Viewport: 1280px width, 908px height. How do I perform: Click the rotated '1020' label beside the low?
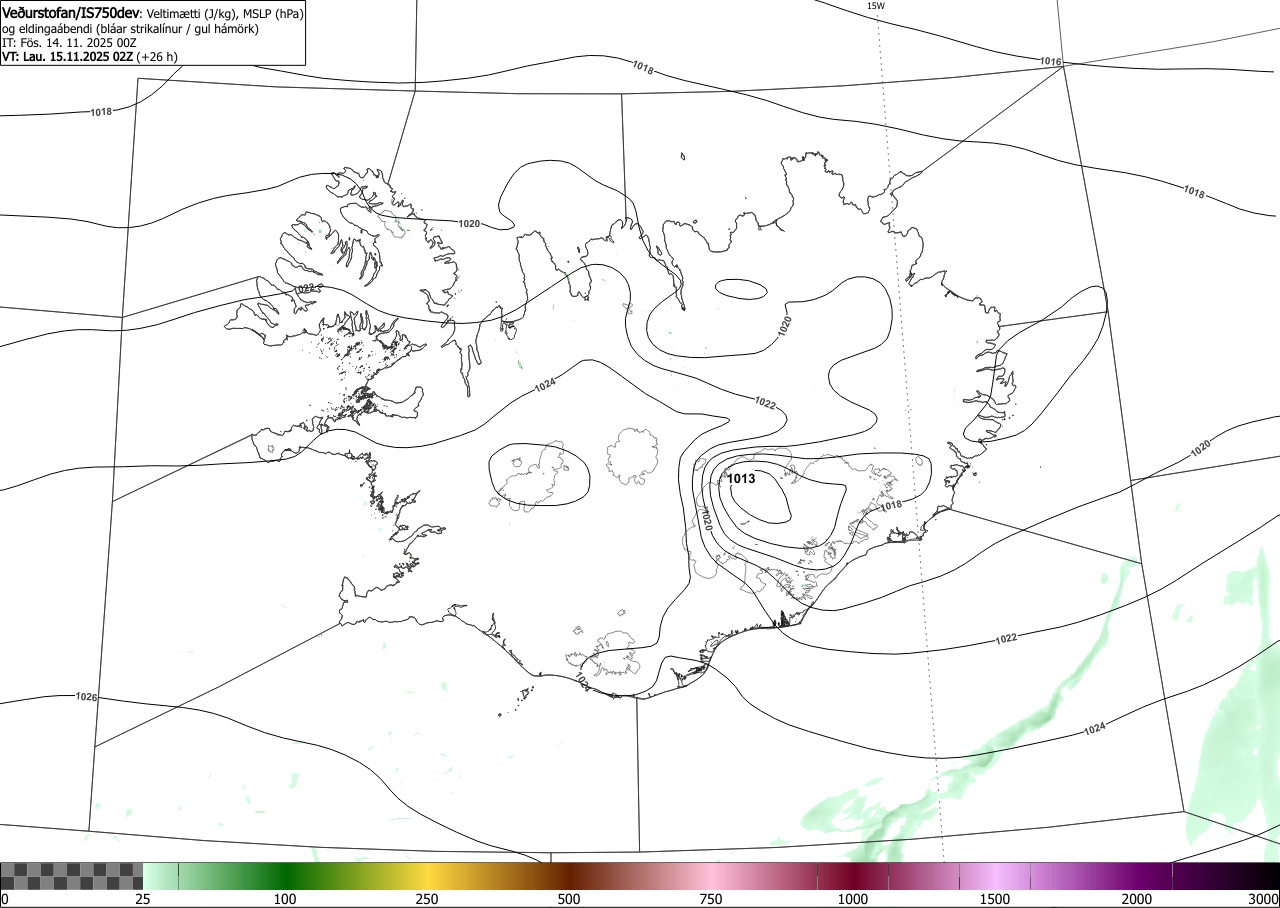[706, 519]
